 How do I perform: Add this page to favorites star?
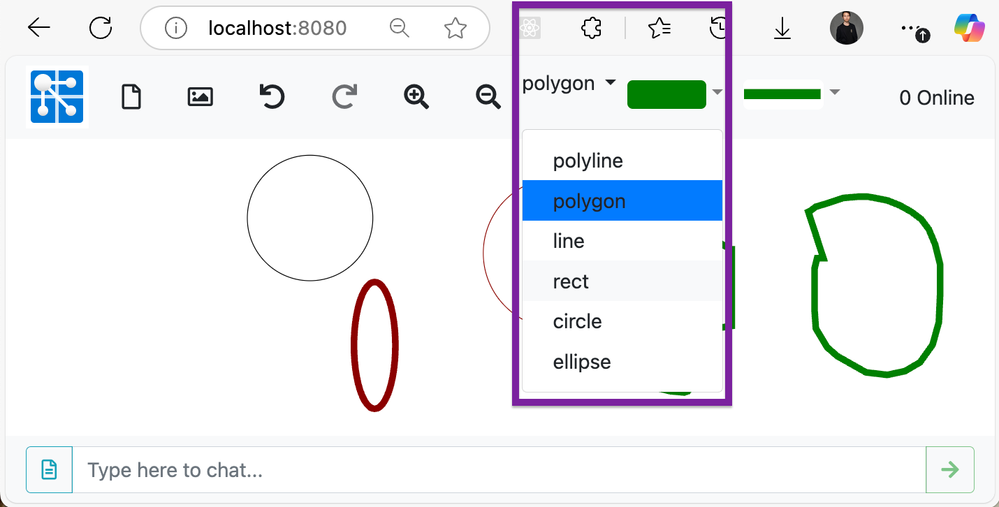click(455, 28)
